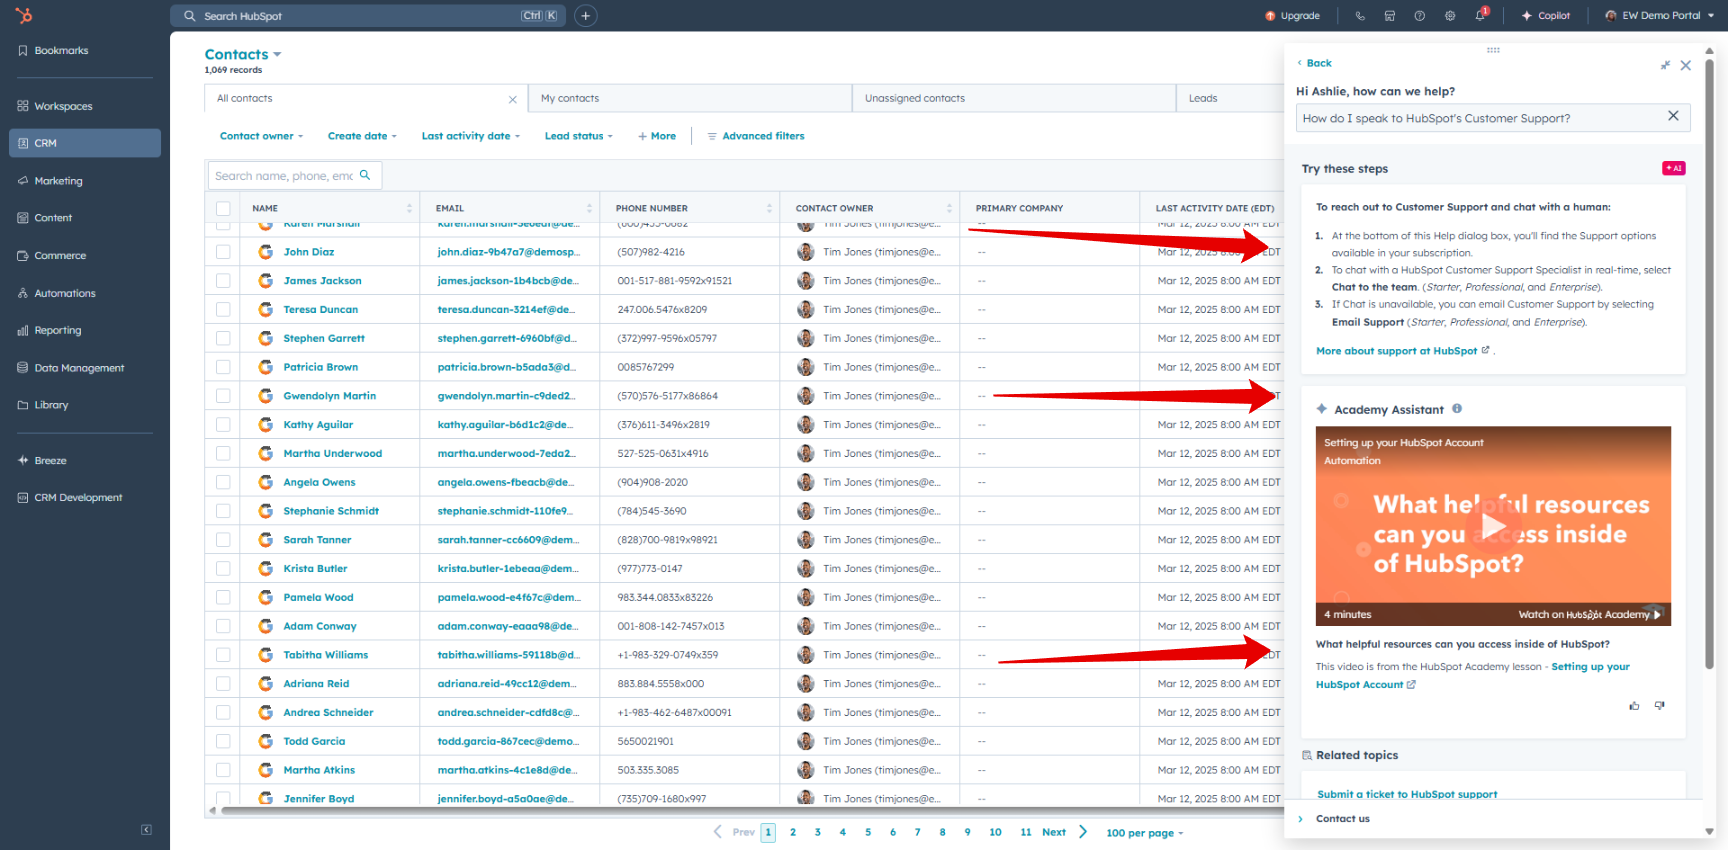
Task: Click the HubSpot sprocket logo
Action: [x=24, y=15]
